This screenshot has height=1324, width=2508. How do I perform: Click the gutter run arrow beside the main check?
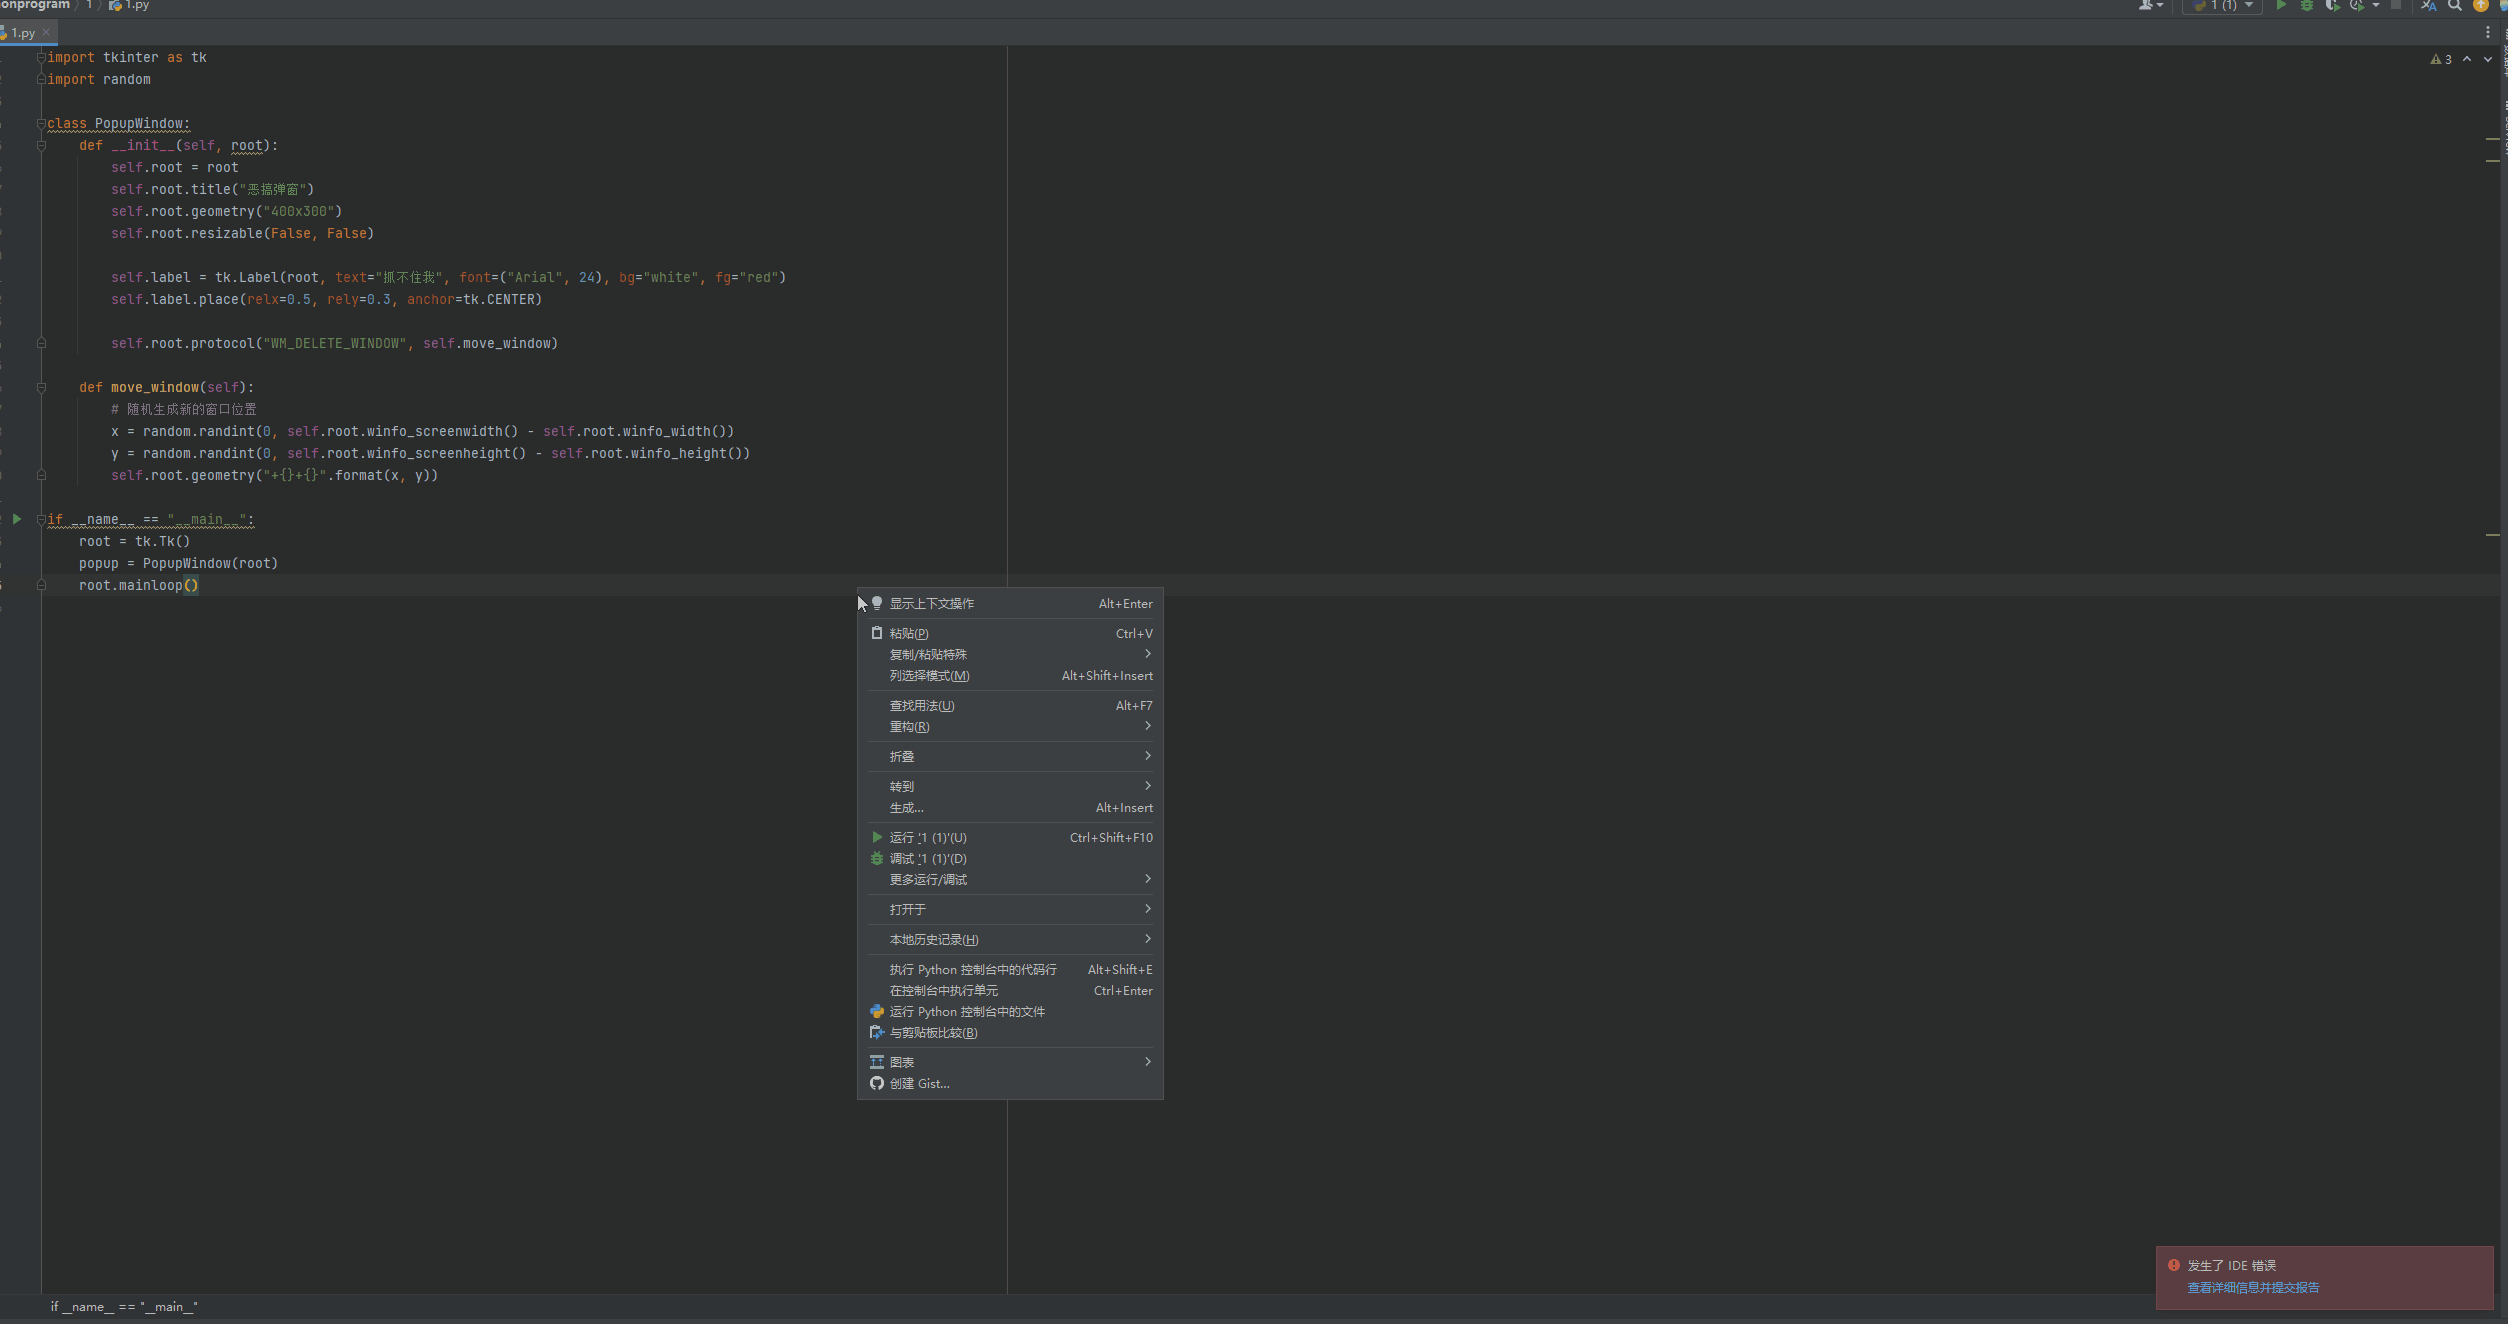click(x=17, y=519)
